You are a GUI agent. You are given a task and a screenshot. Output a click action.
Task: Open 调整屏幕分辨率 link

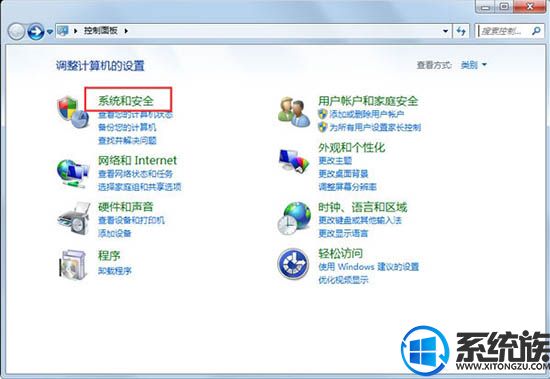347,187
